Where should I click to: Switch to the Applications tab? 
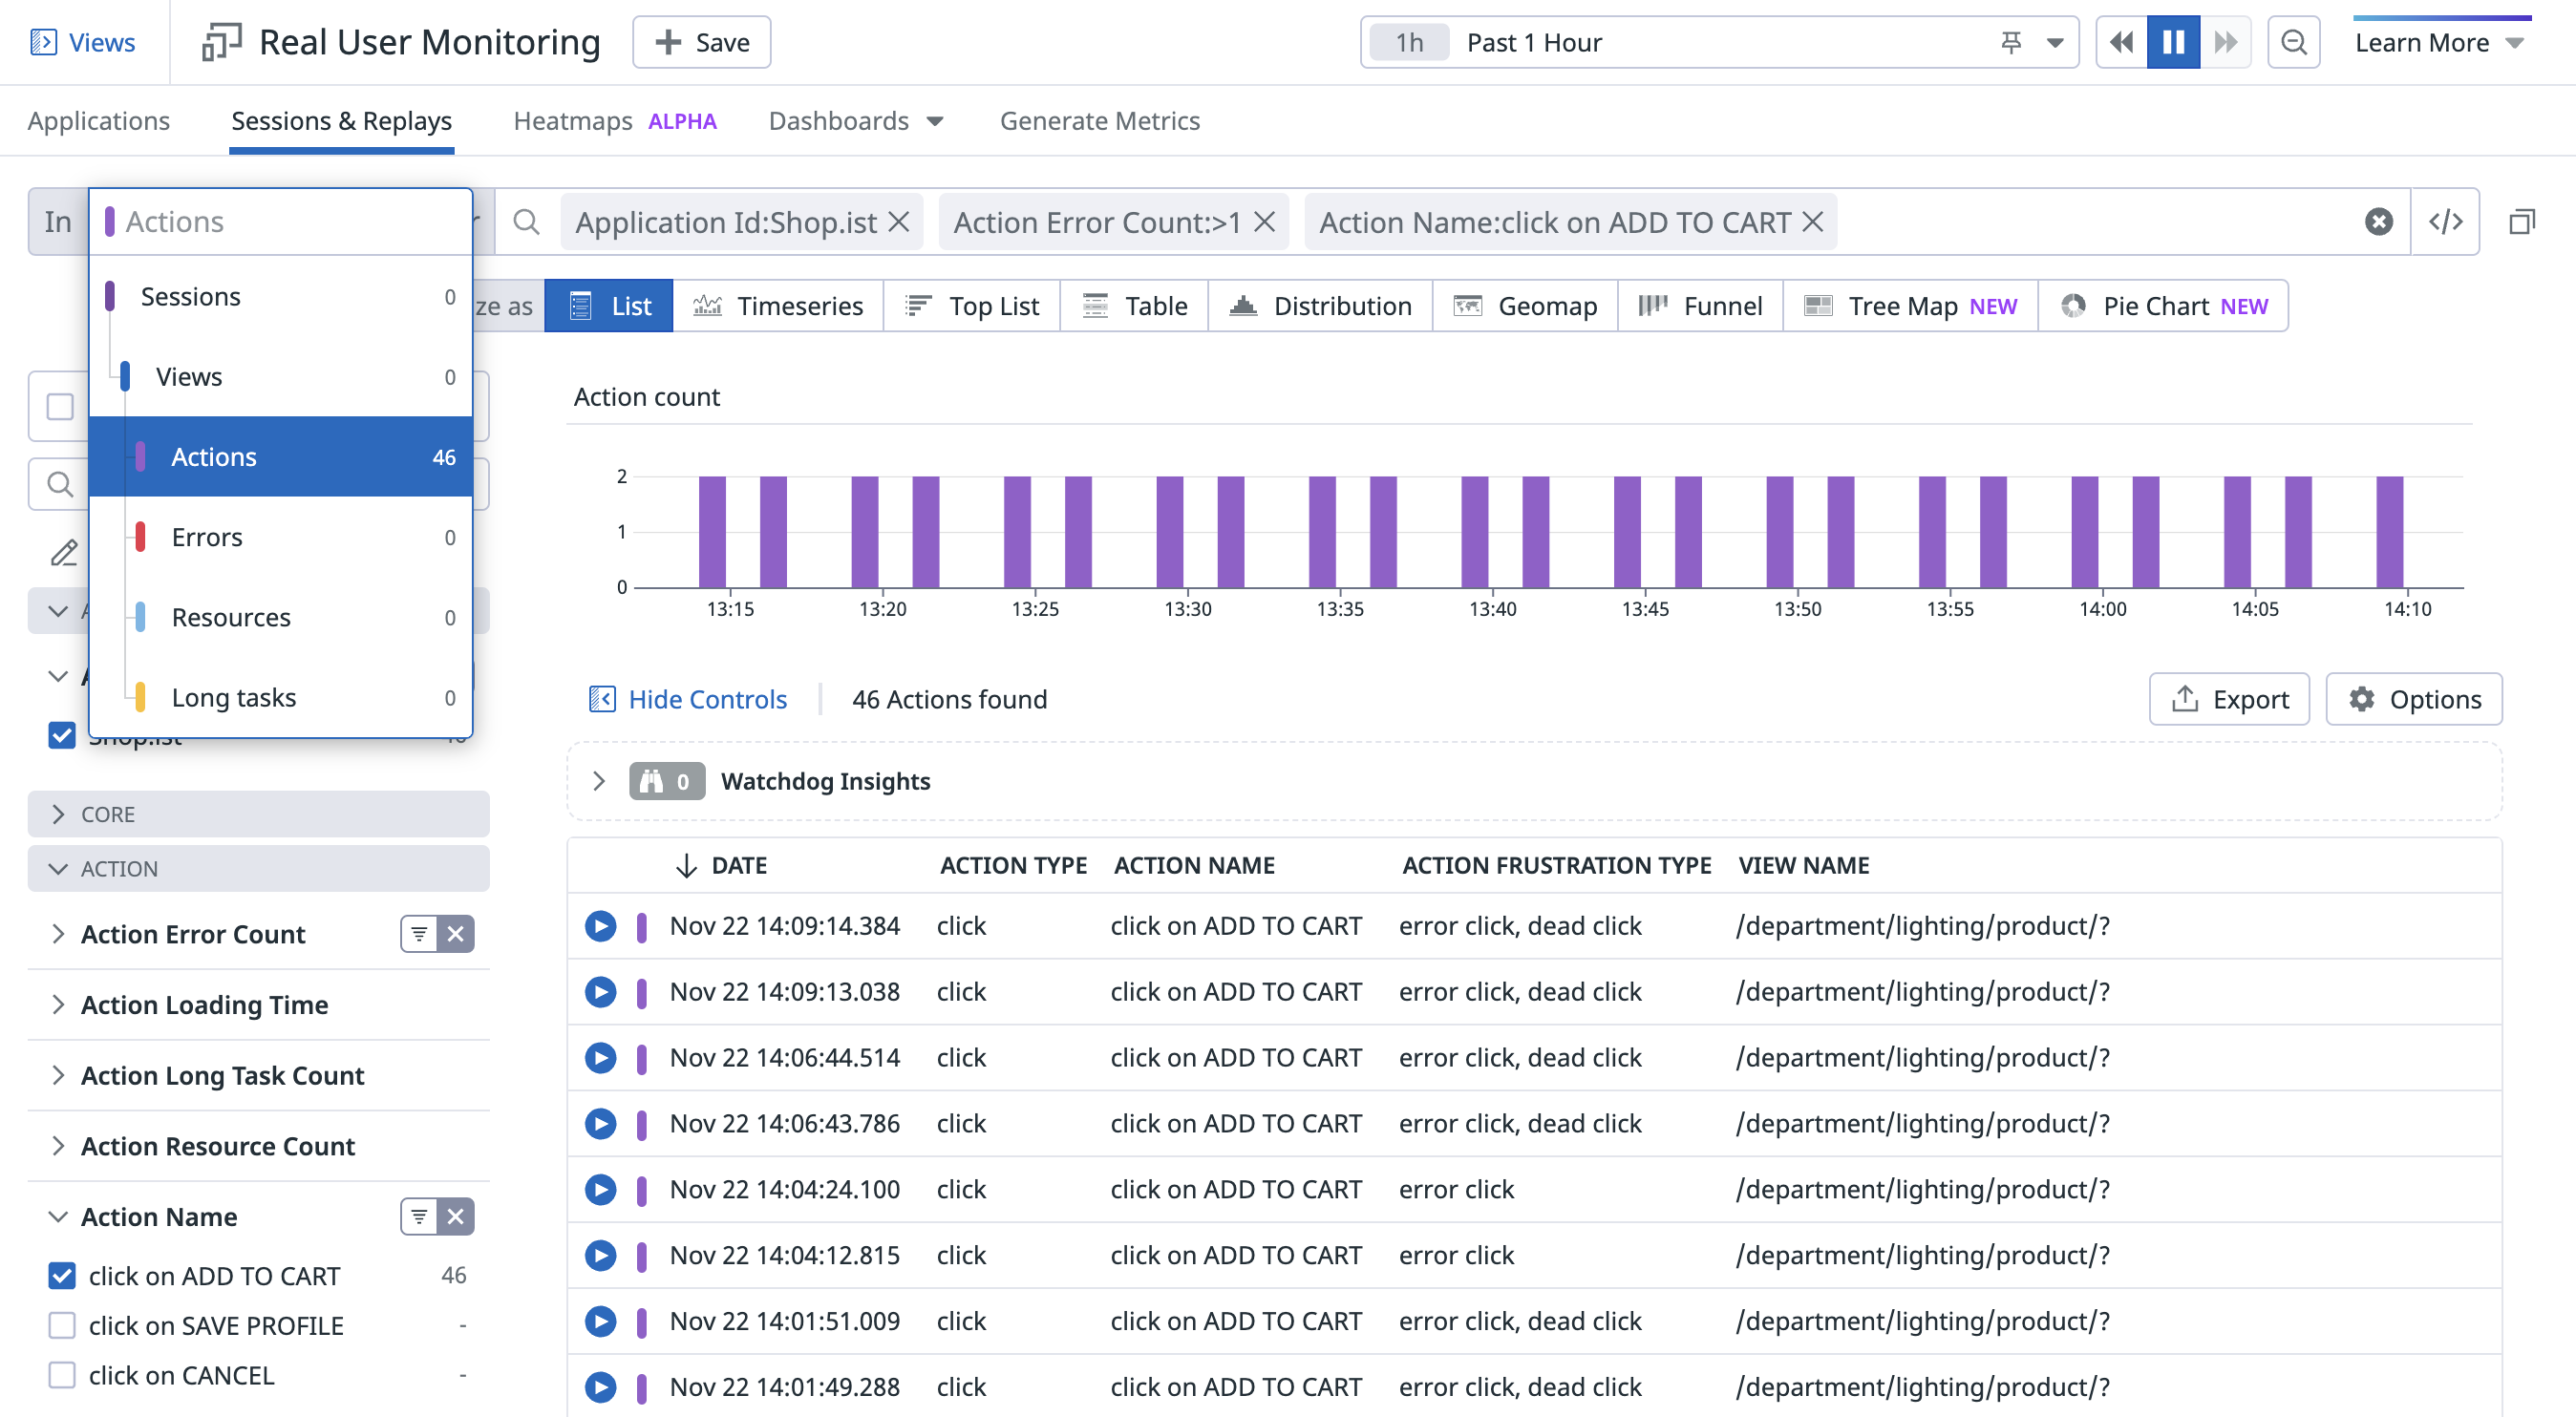pos(98,121)
